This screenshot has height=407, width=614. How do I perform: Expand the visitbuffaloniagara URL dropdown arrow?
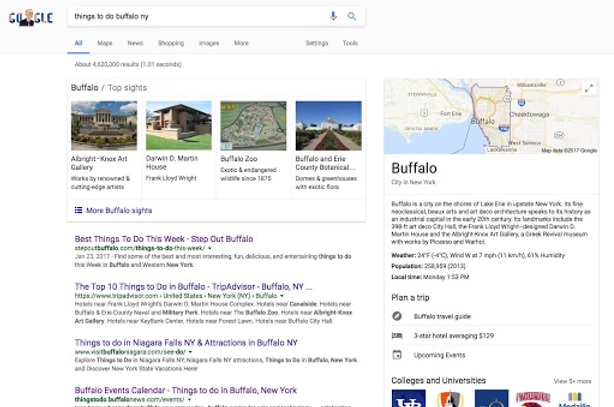coord(190,352)
